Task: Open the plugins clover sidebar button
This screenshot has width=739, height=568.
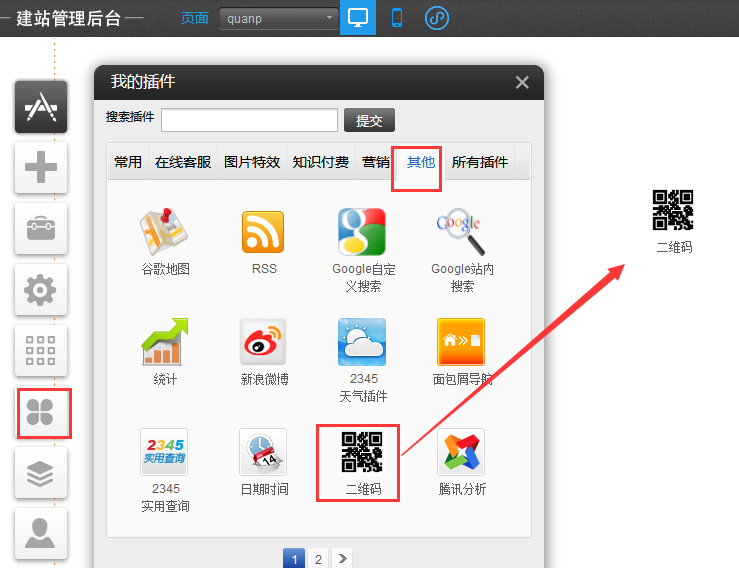Action: tap(41, 412)
